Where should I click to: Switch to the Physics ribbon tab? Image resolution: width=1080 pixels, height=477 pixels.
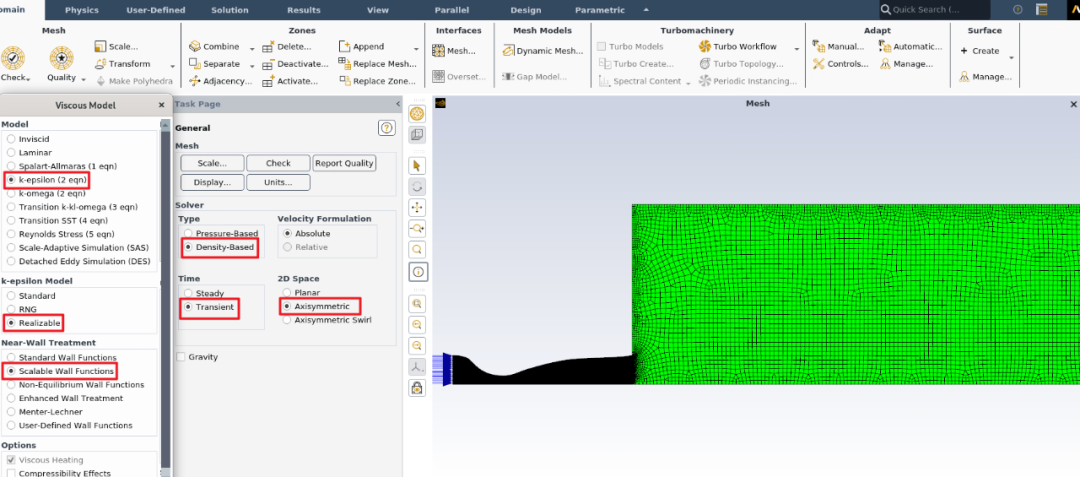pyautogui.click(x=82, y=10)
